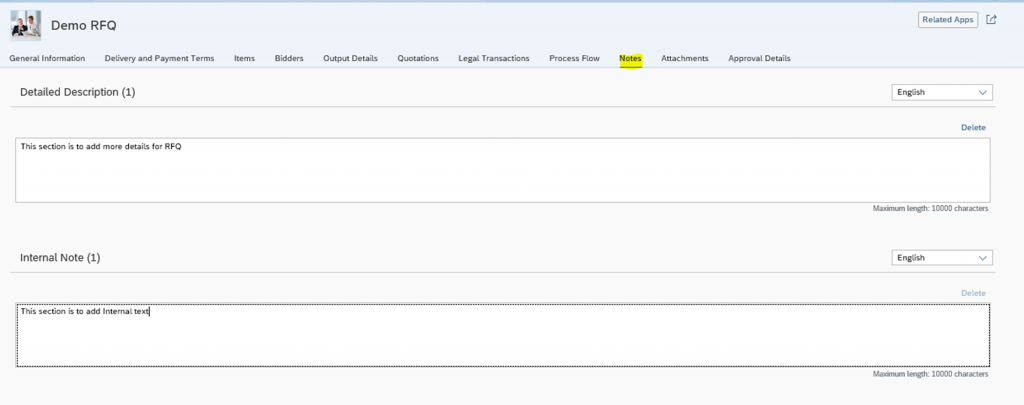Screen dimensions: 1024x405
Task: Go to the Items tab
Action: pyautogui.click(x=244, y=58)
